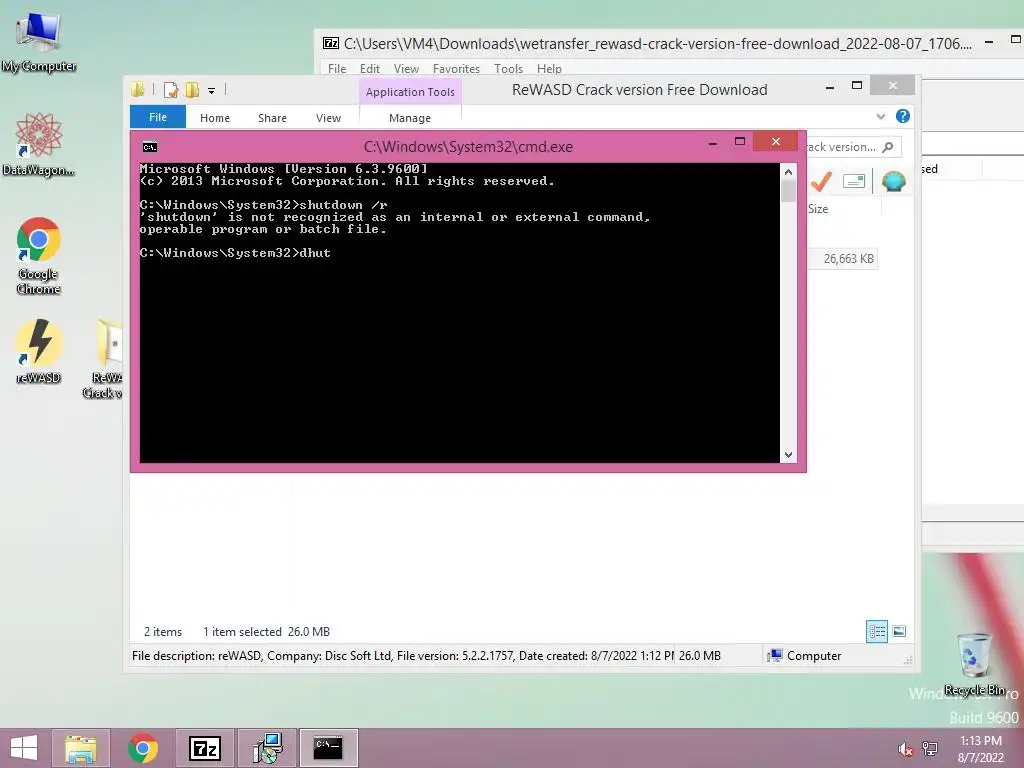The width and height of the screenshot is (1024, 768).
Task: Maximize the ReWASD Crack Explorer window
Action: 857,86
